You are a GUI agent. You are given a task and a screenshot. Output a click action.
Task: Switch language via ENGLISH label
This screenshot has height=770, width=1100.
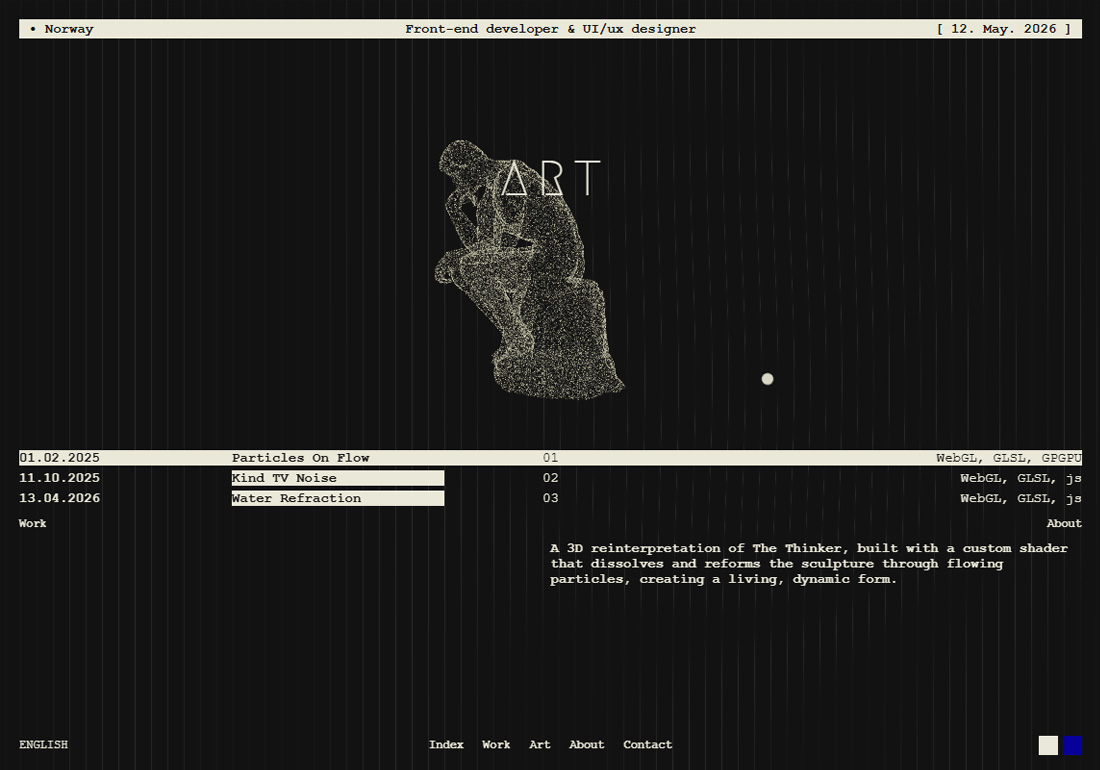[43, 745]
